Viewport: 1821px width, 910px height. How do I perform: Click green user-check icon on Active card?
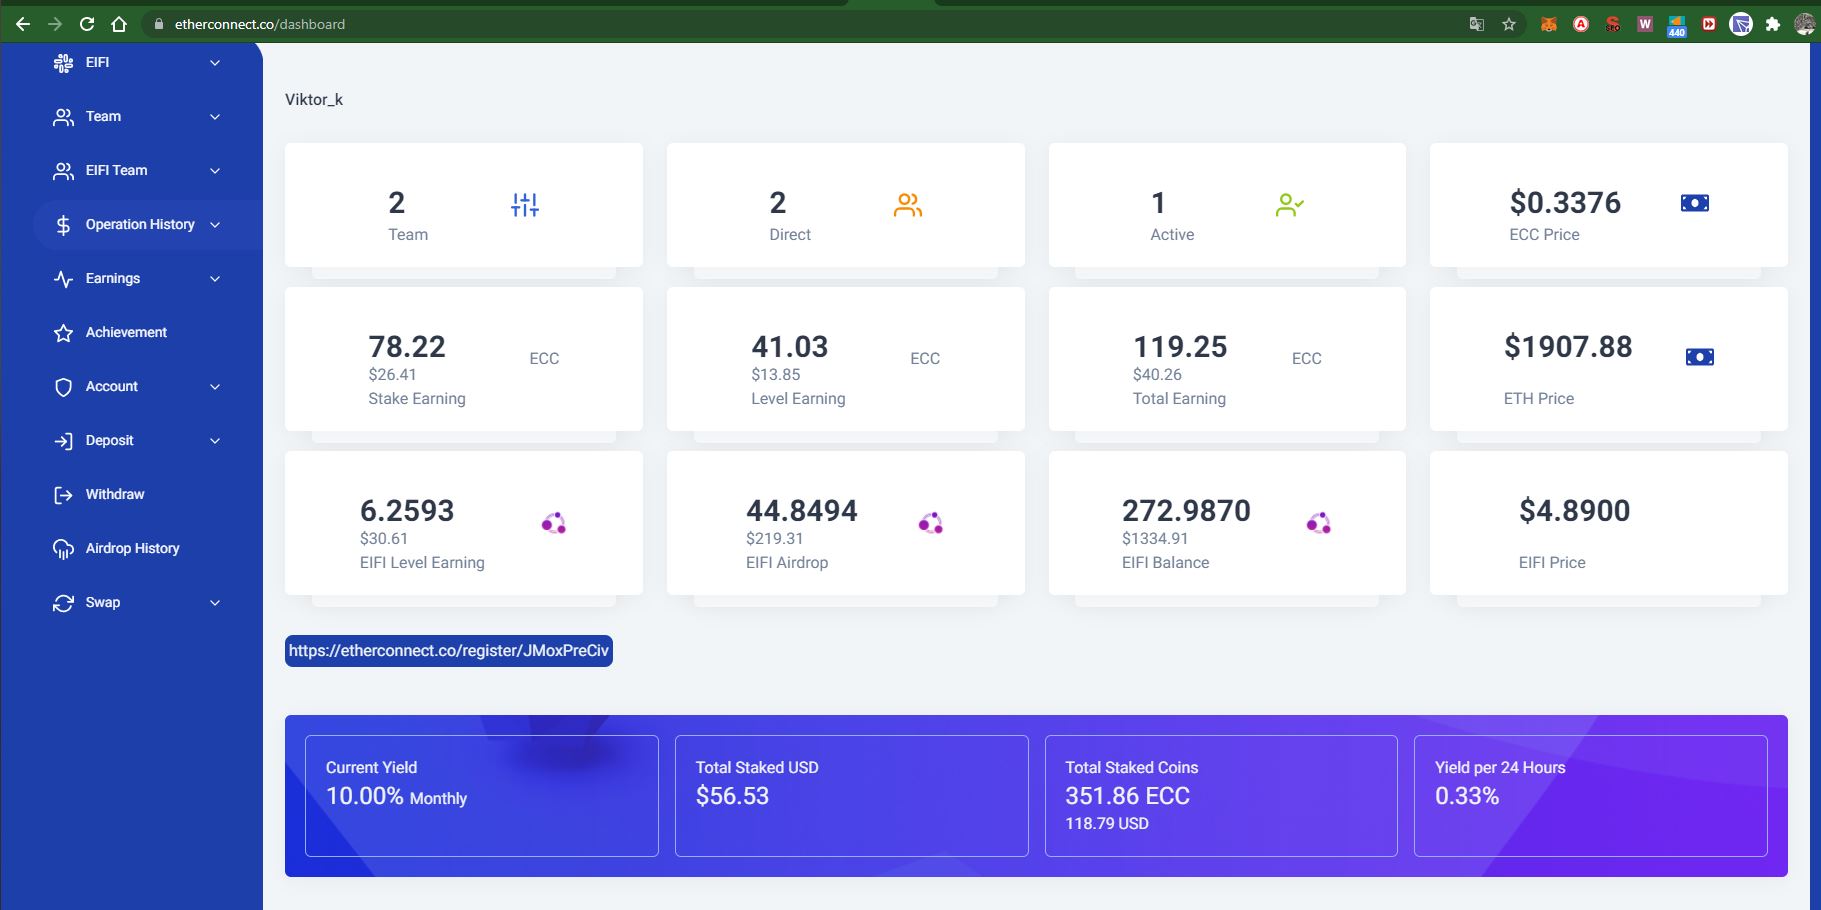pos(1290,205)
